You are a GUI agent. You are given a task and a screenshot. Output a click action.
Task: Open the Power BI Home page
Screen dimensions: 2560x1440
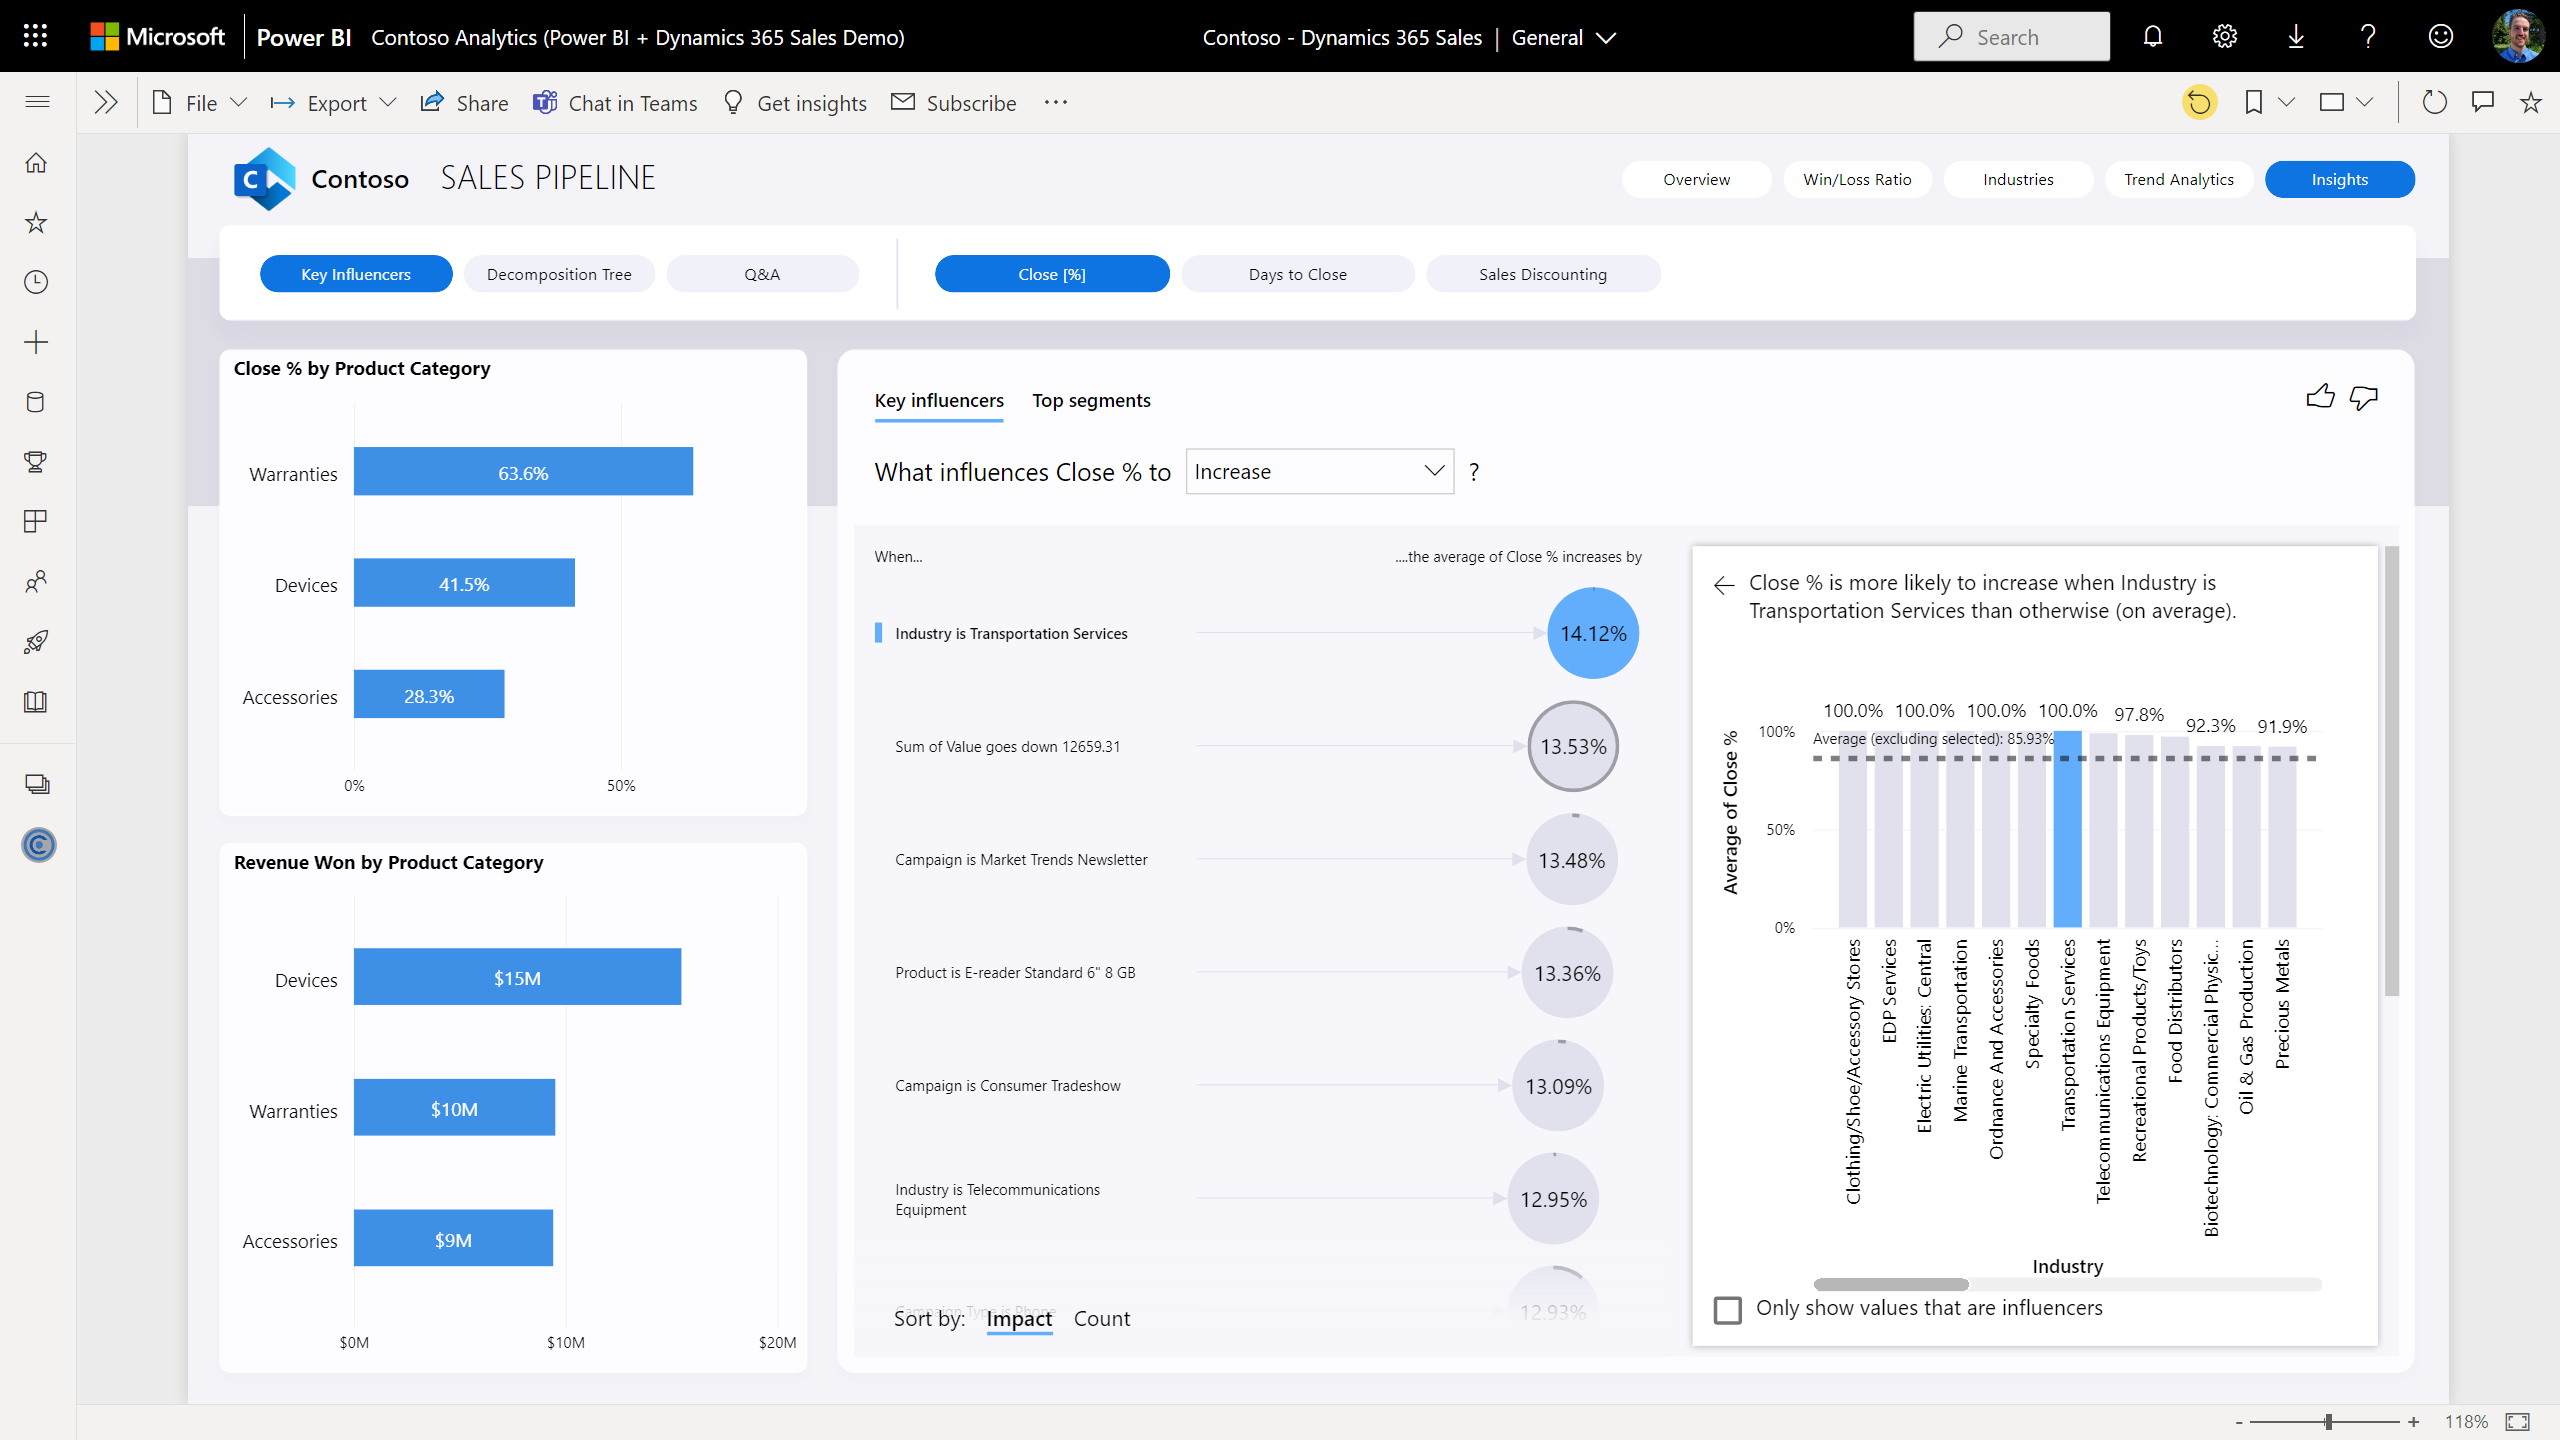coord(36,163)
